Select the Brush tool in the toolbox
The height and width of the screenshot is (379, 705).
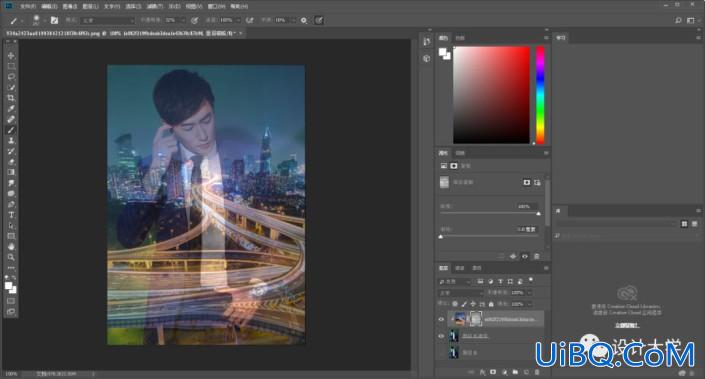[x=11, y=130]
